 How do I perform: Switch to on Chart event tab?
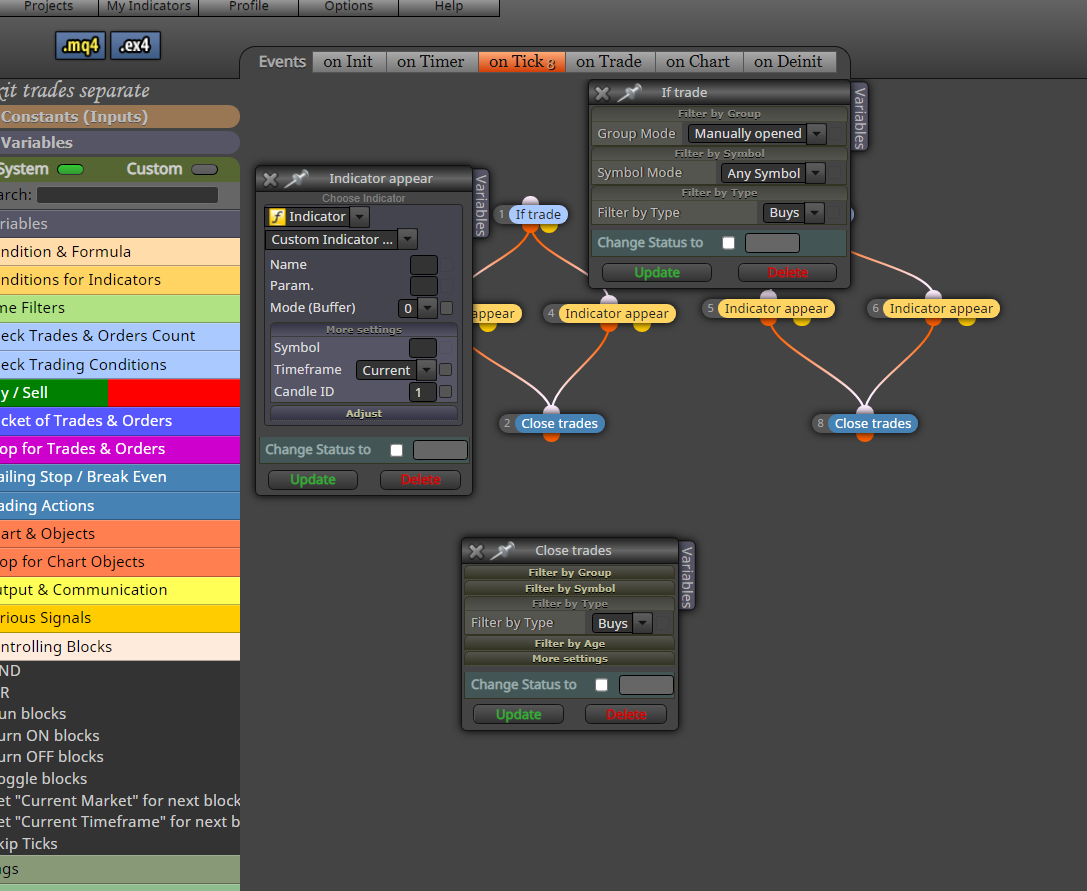click(697, 62)
